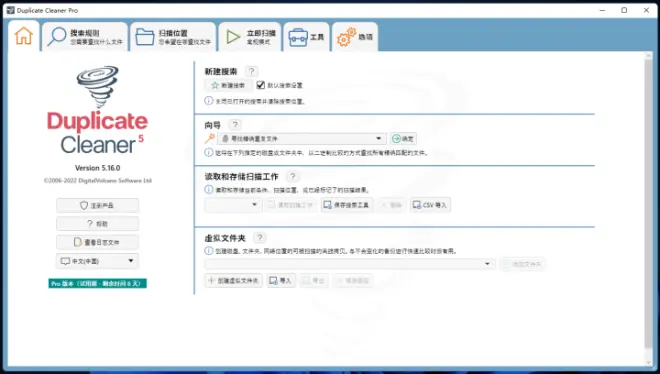660x374 pixels.
Task: Click the info icon under the 向导 dropdown
Action: click(x=208, y=152)
